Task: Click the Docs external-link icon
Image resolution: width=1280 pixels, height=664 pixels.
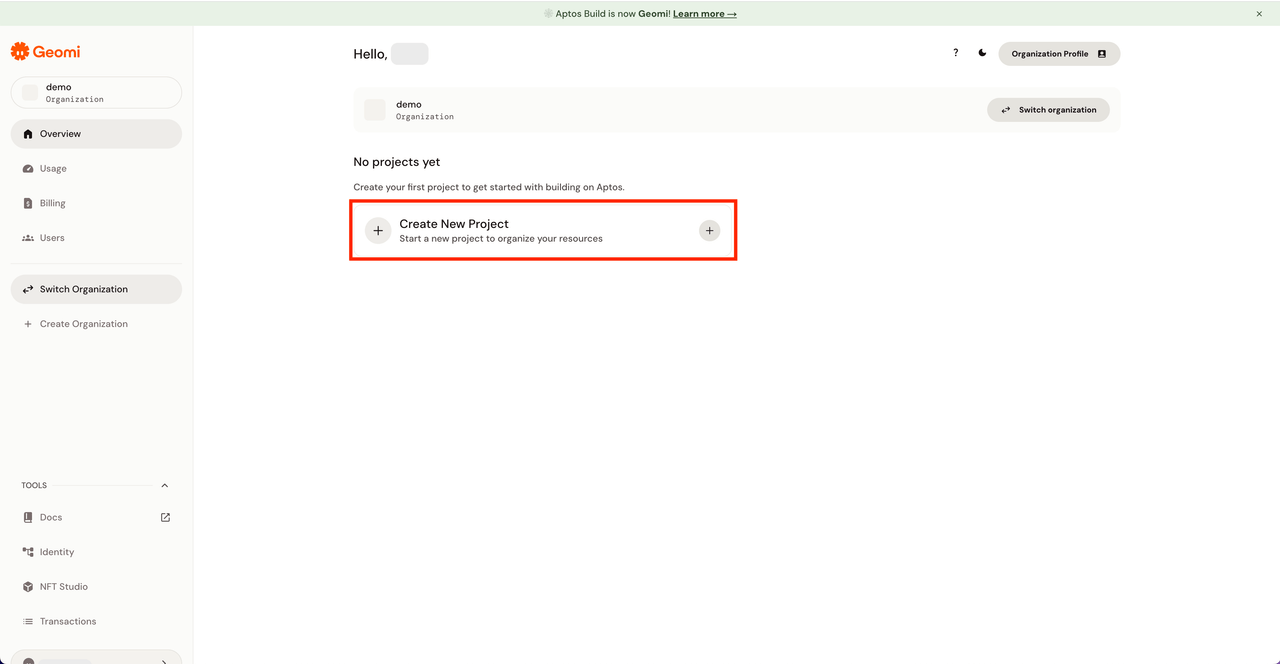Action: (164, 517)
